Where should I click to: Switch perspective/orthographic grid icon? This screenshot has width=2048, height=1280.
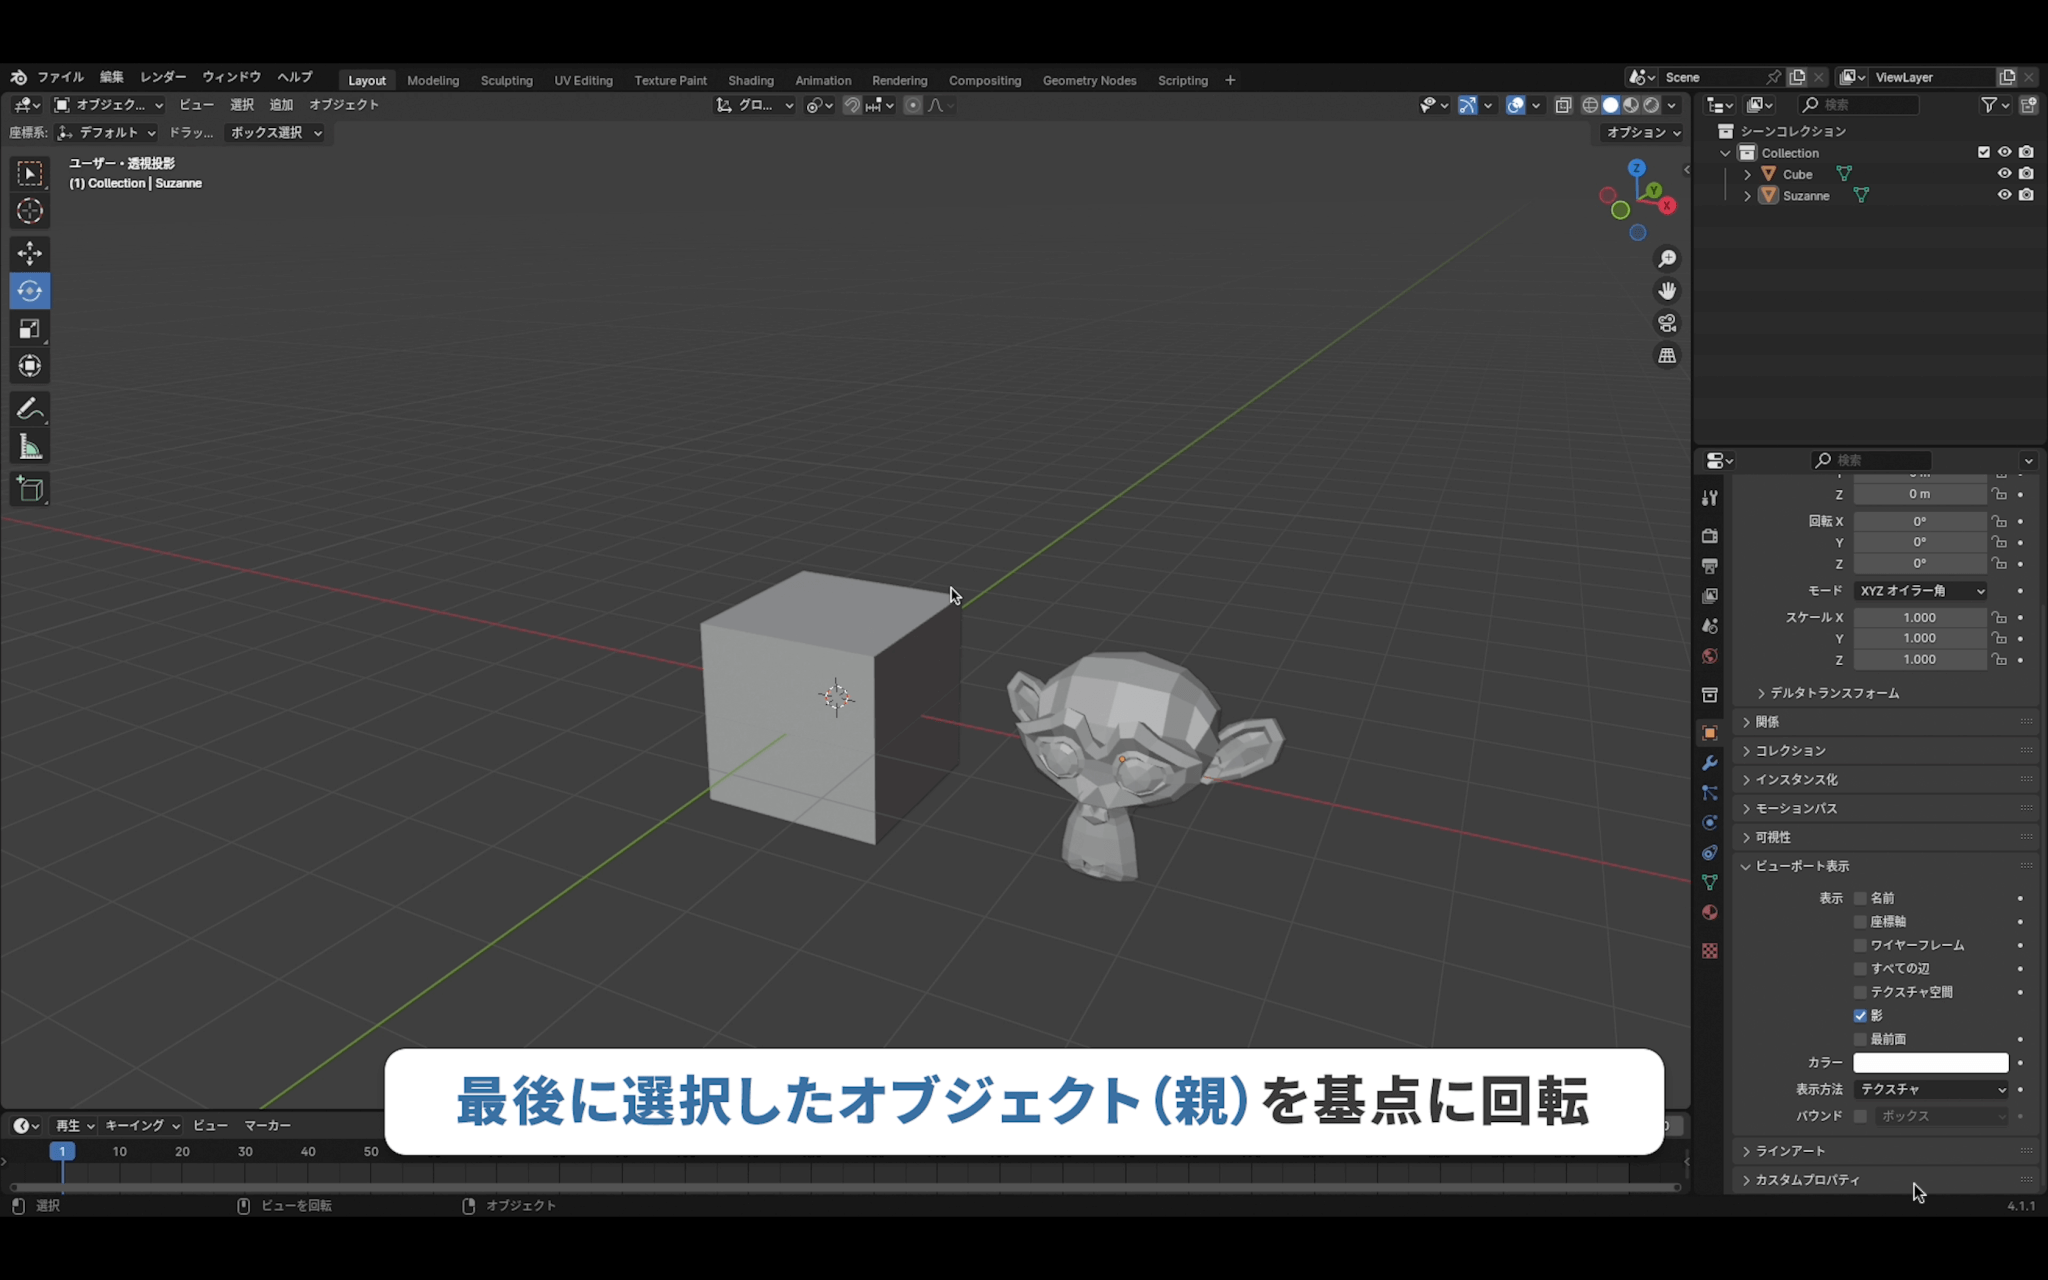[1667, 356]
